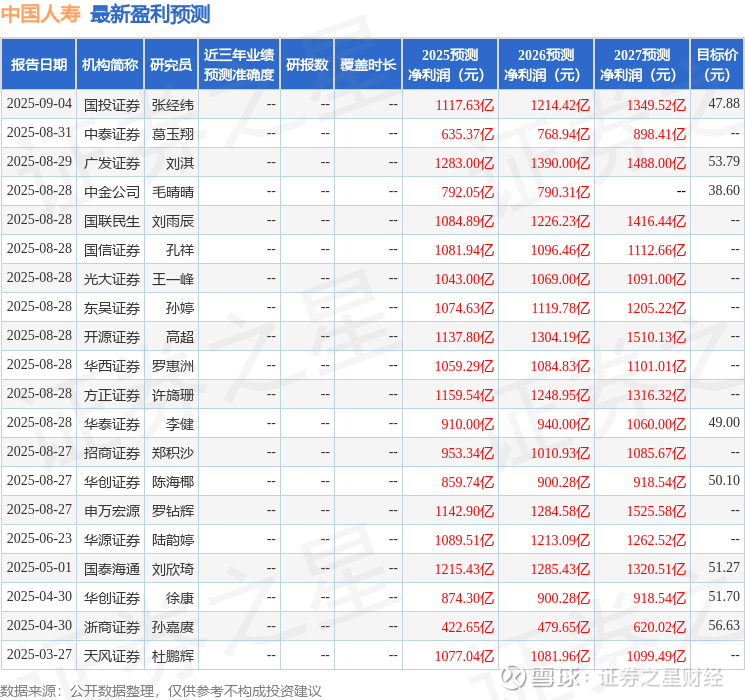745x700 pixels.
Task: Click value 1117.63亿
Action: (465, 105)
